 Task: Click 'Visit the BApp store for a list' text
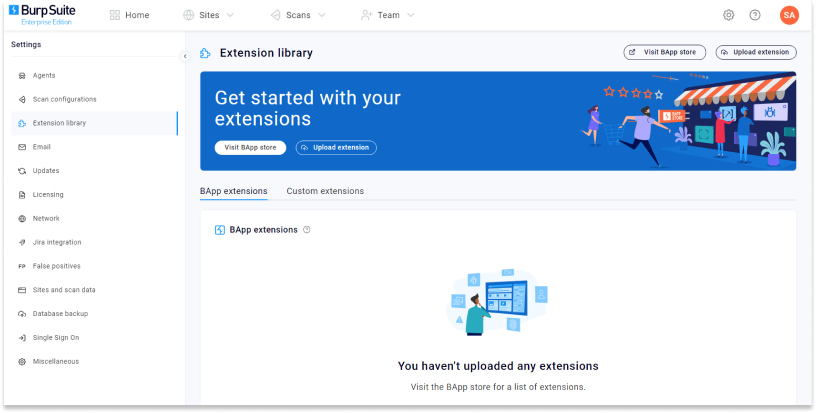tap(498, 387)
